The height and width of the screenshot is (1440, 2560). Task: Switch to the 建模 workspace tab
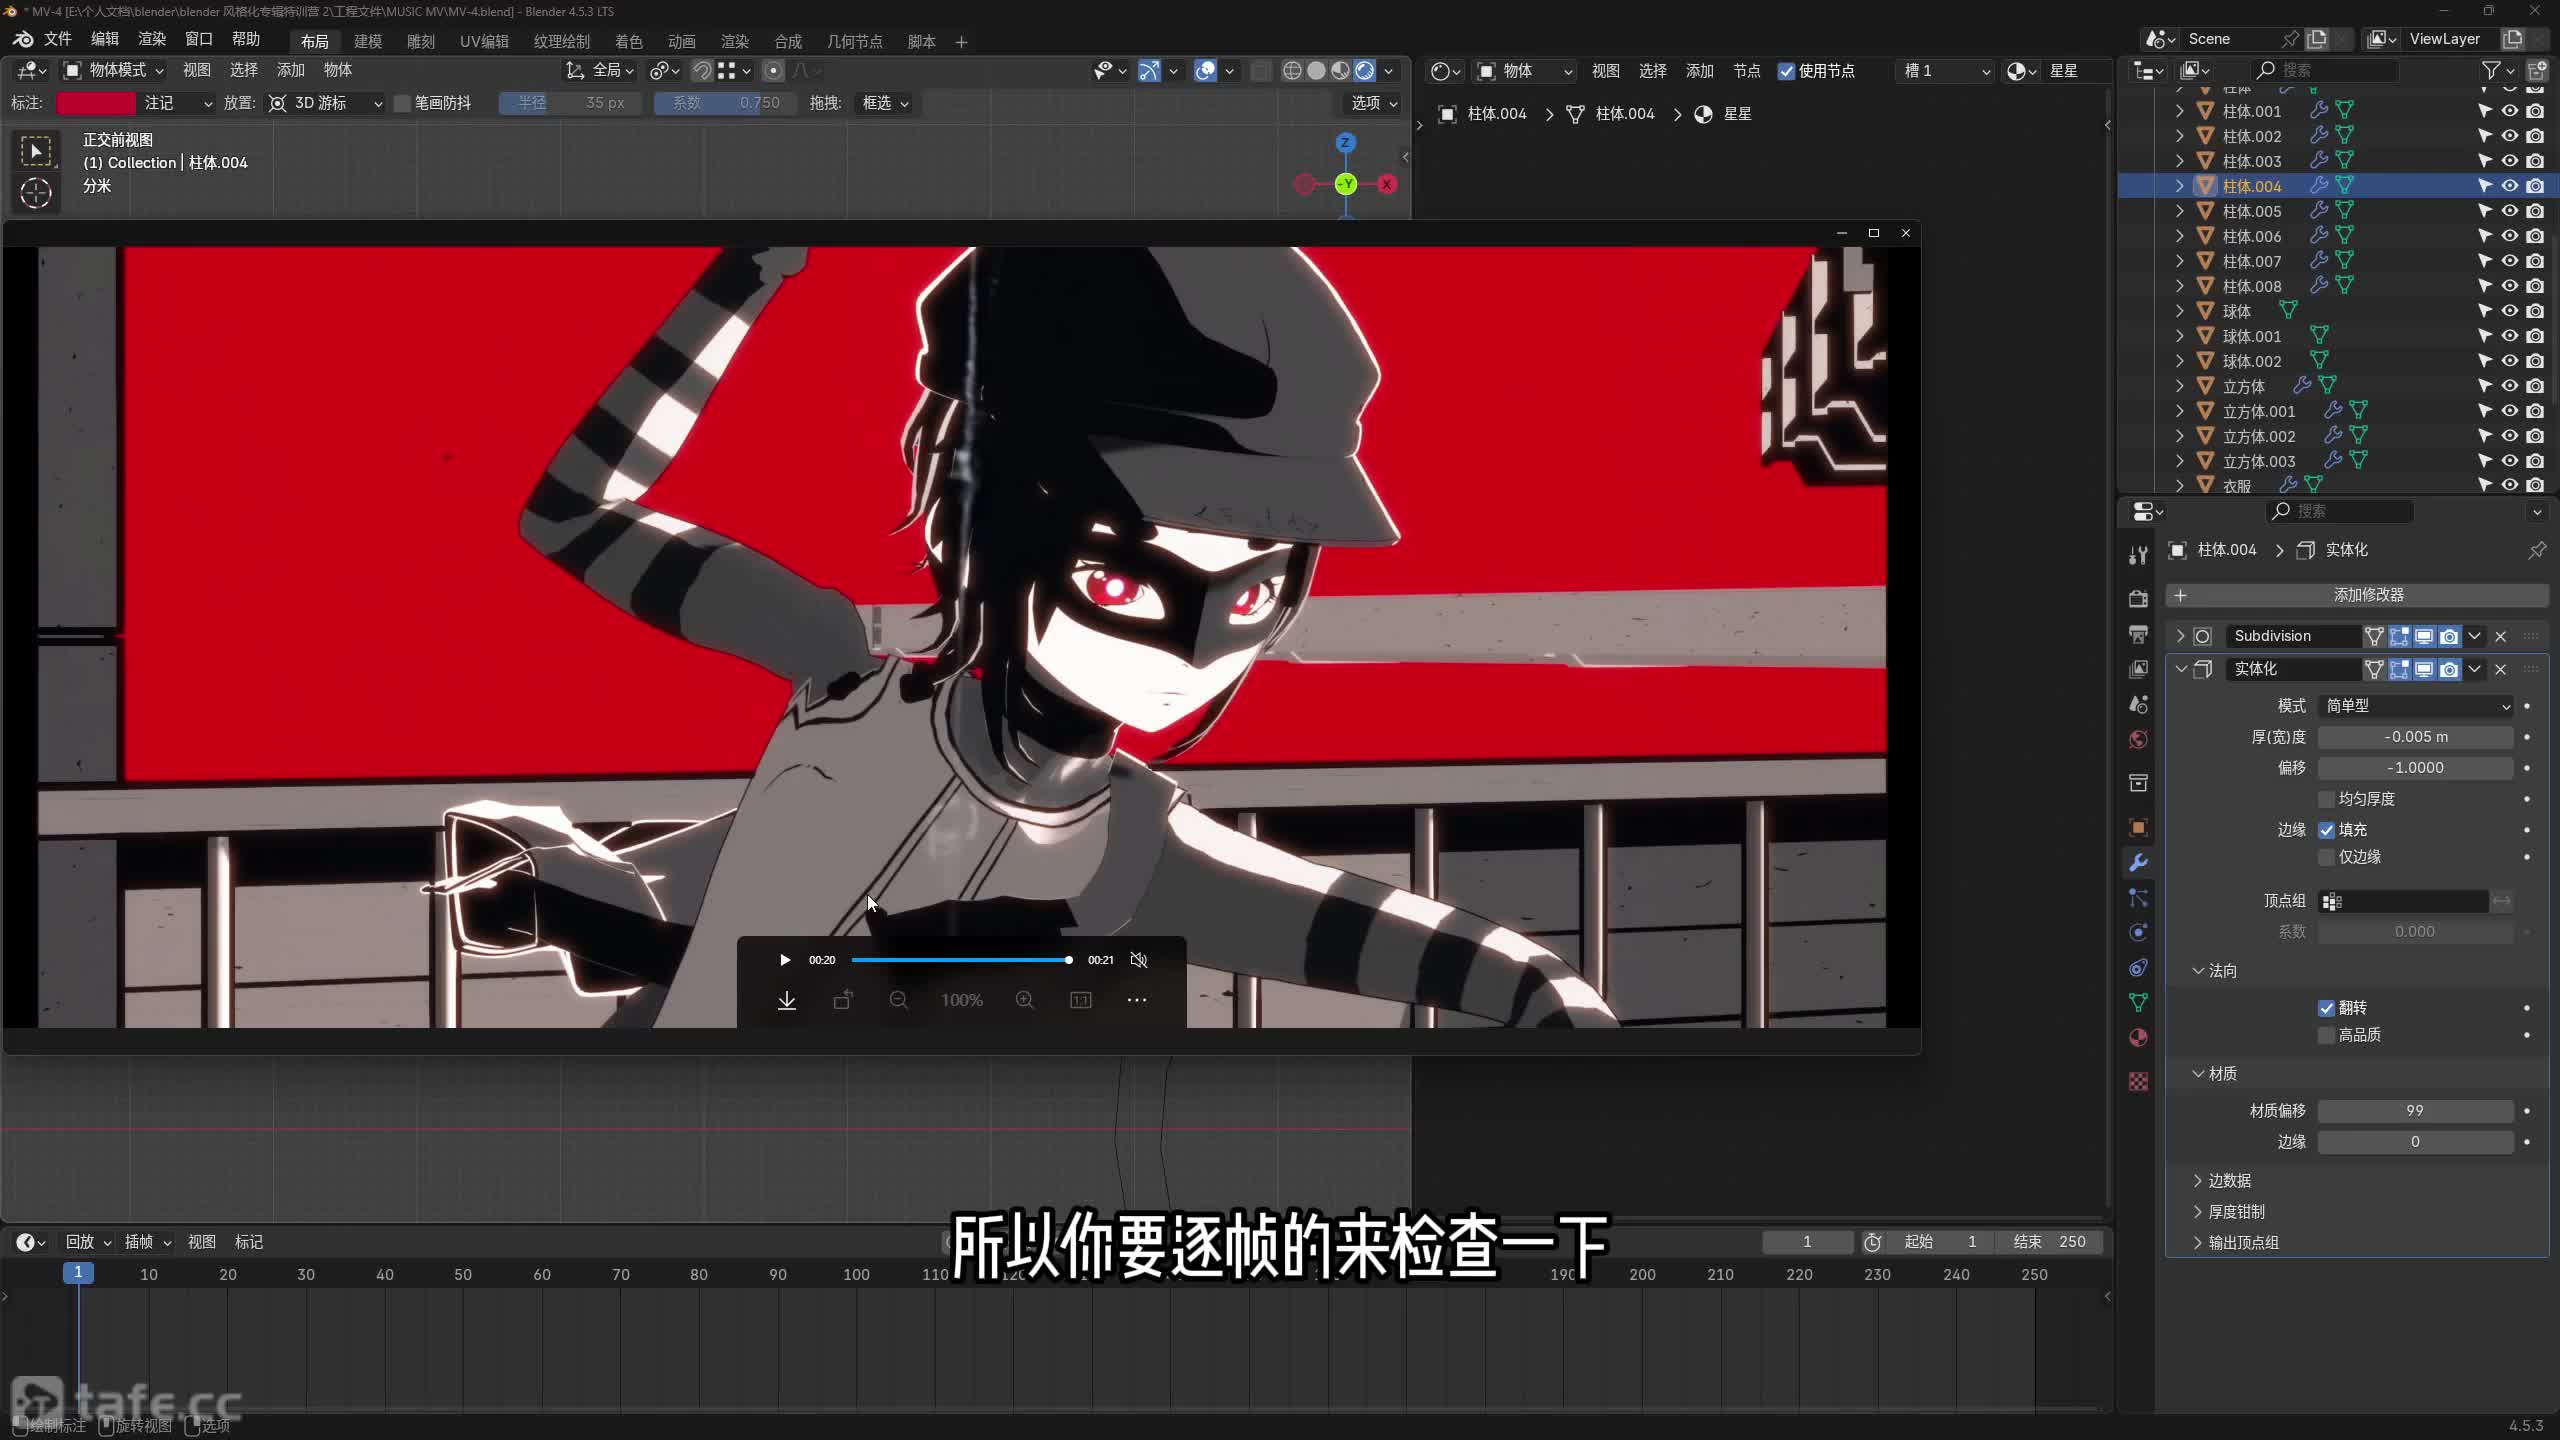(368, 41)
